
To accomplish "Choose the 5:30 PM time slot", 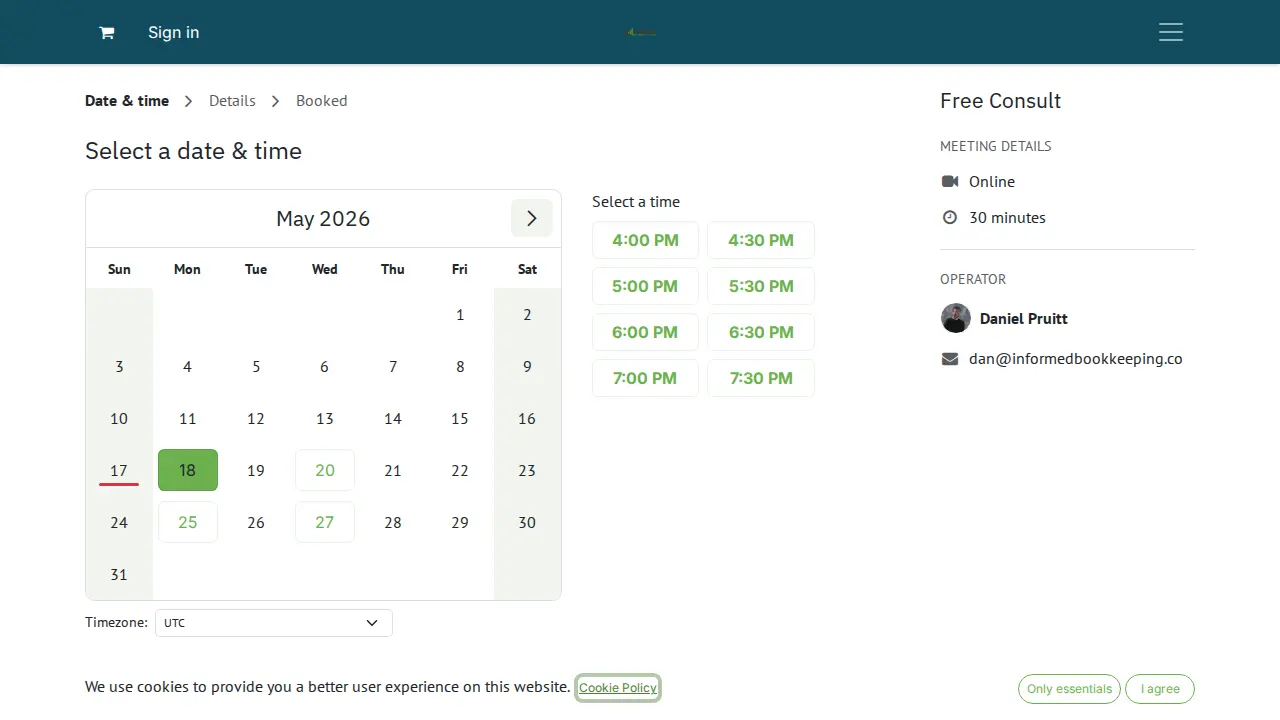I will click(x=761, y=286).
